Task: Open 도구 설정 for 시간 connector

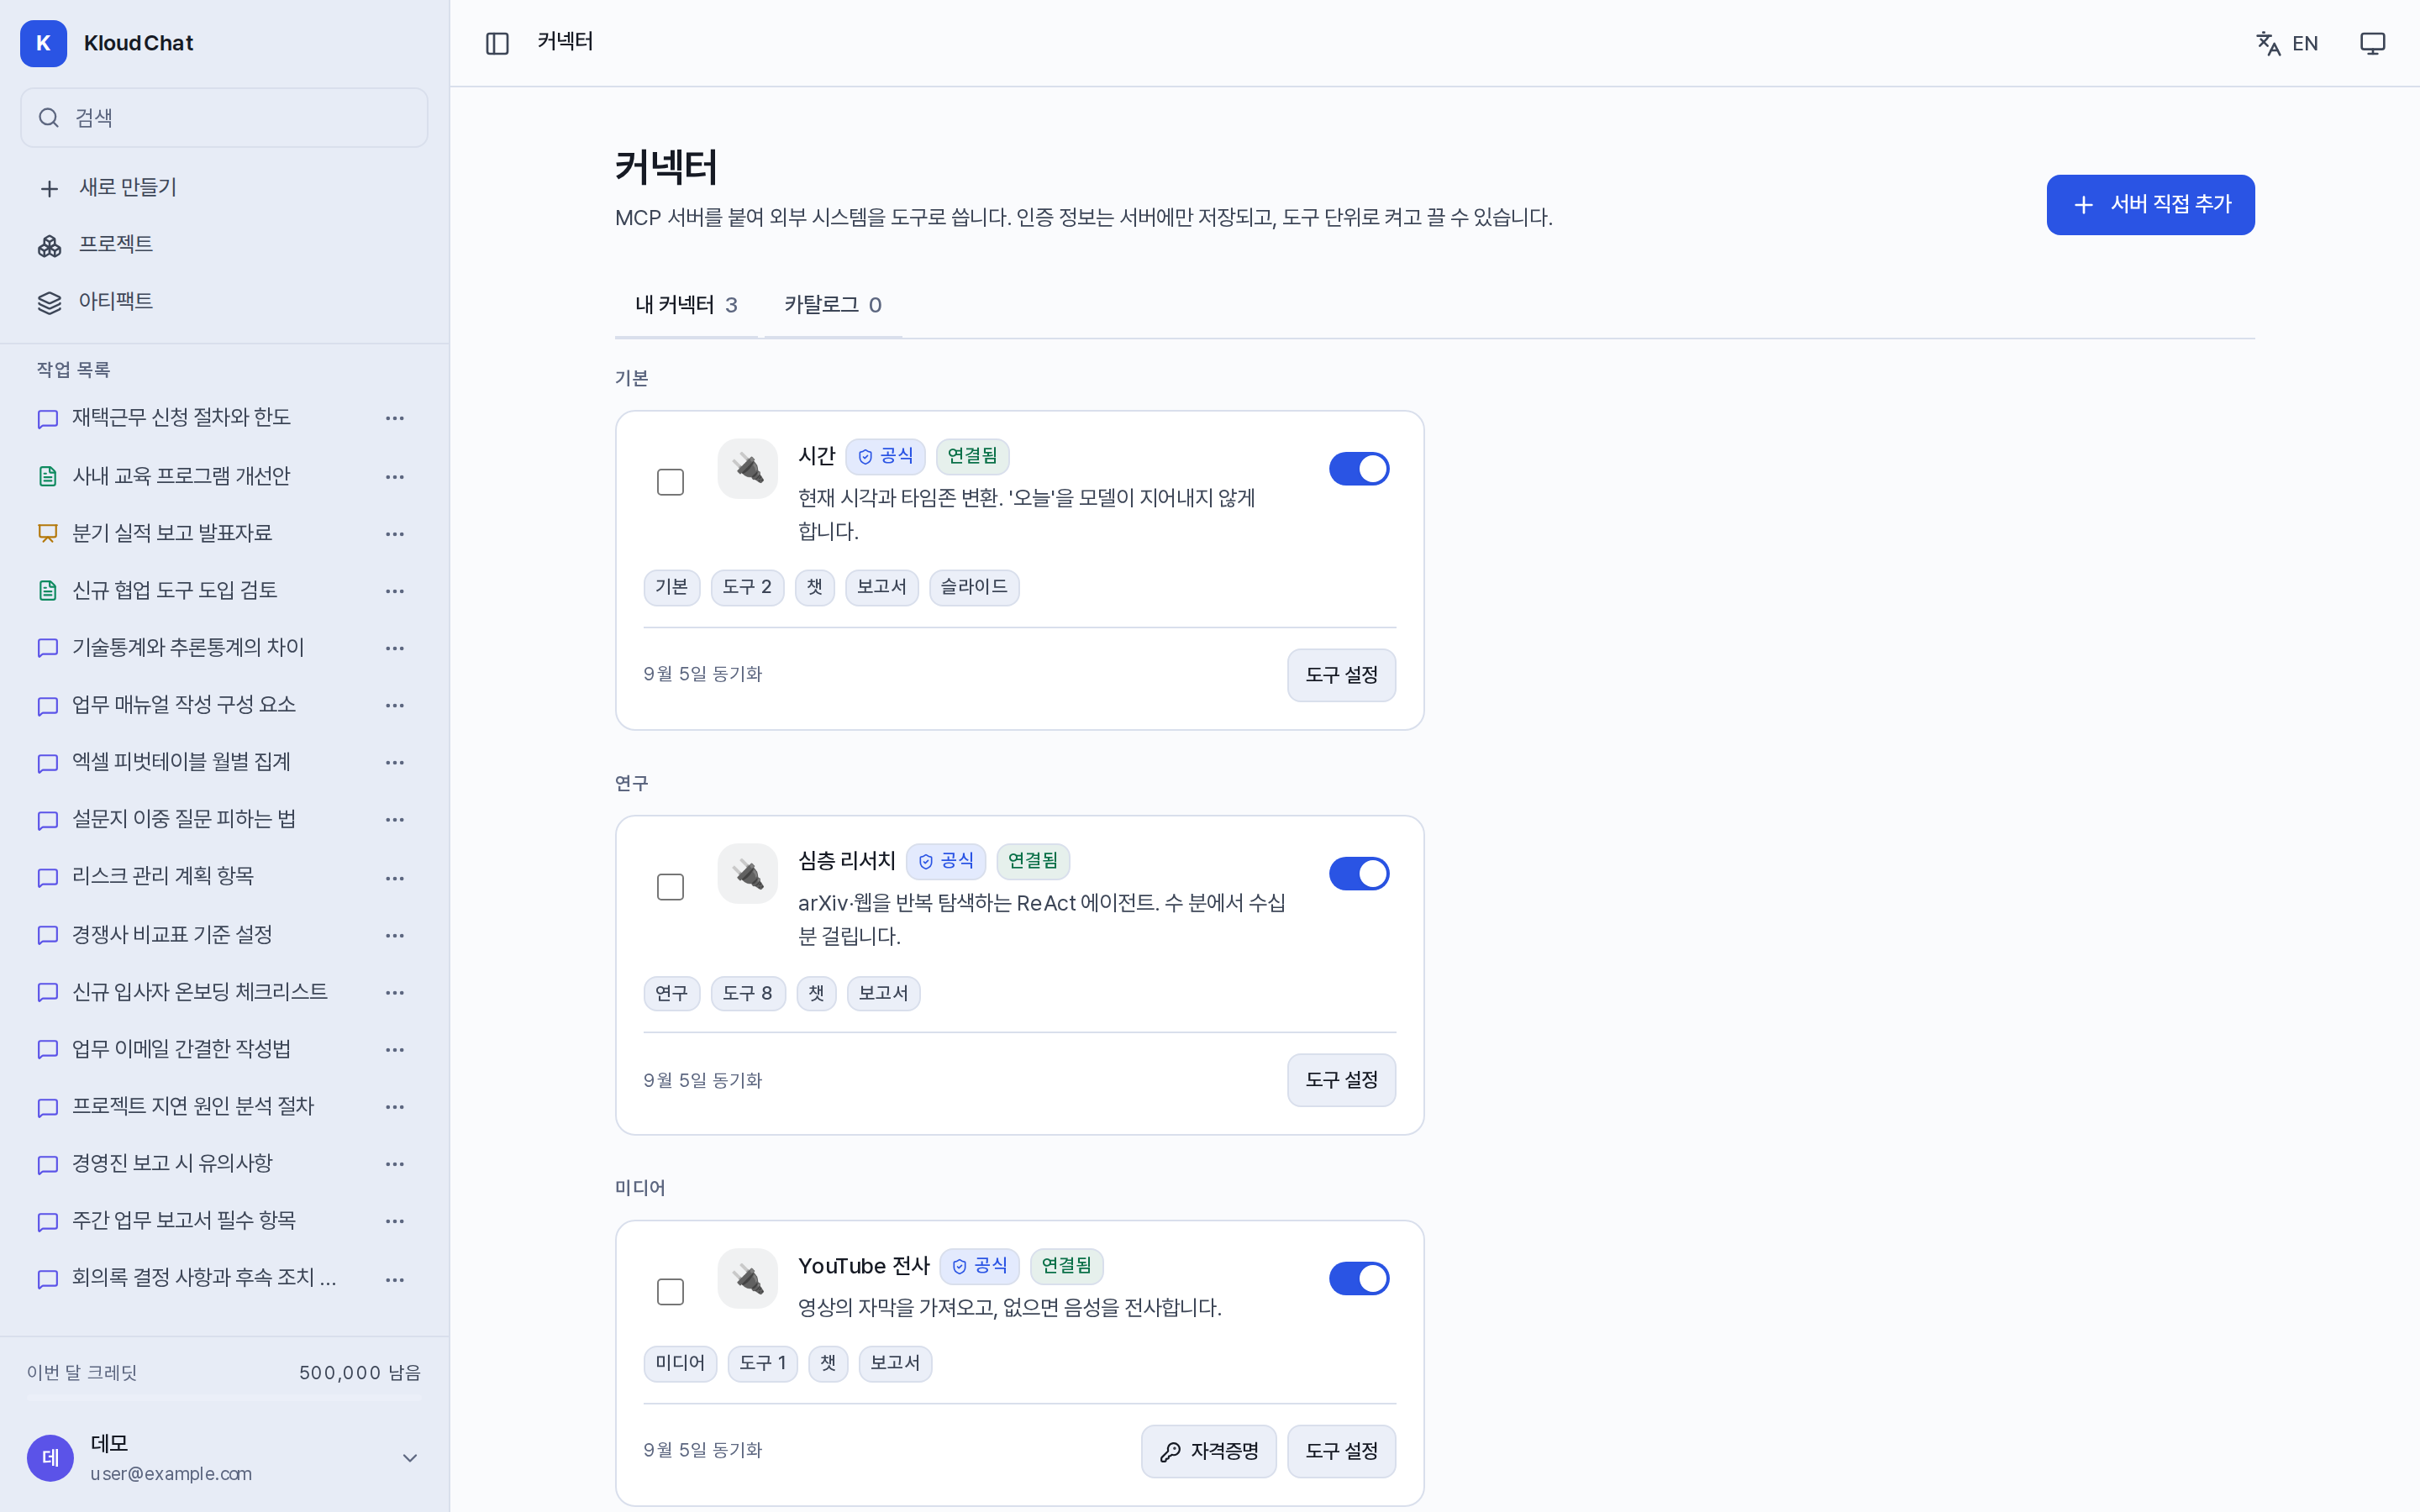Action: click(1341, 675)
